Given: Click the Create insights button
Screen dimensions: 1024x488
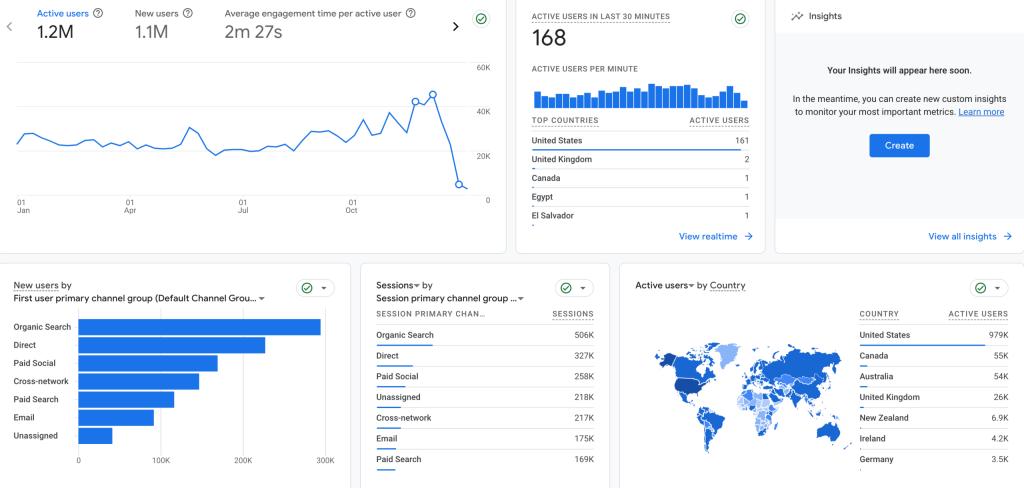Looking at the screenshot, I should click(x=899, y=146).
